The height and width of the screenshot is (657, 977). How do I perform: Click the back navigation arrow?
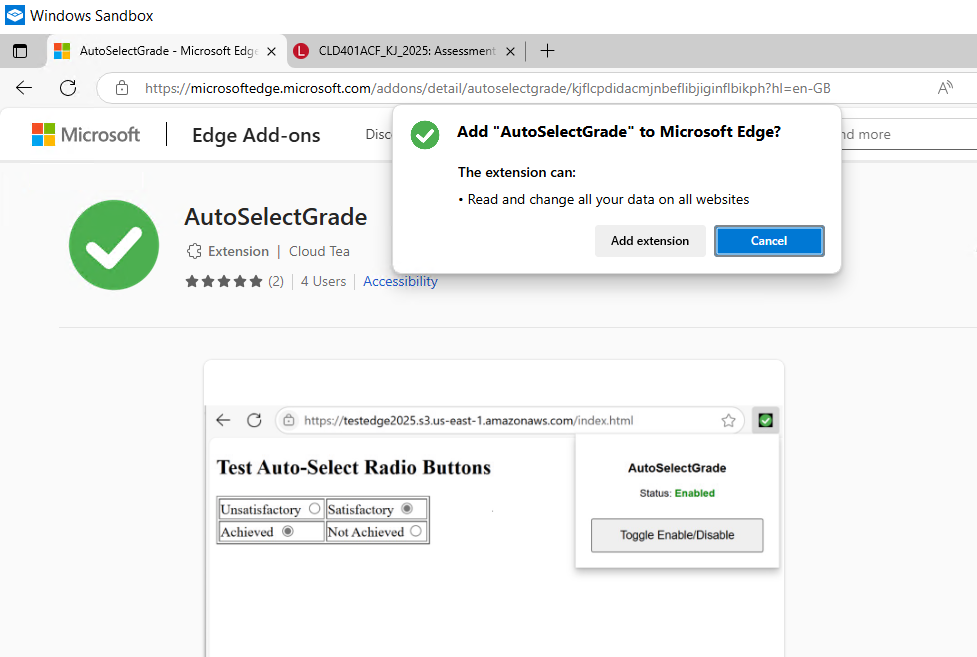pos(23,88)
